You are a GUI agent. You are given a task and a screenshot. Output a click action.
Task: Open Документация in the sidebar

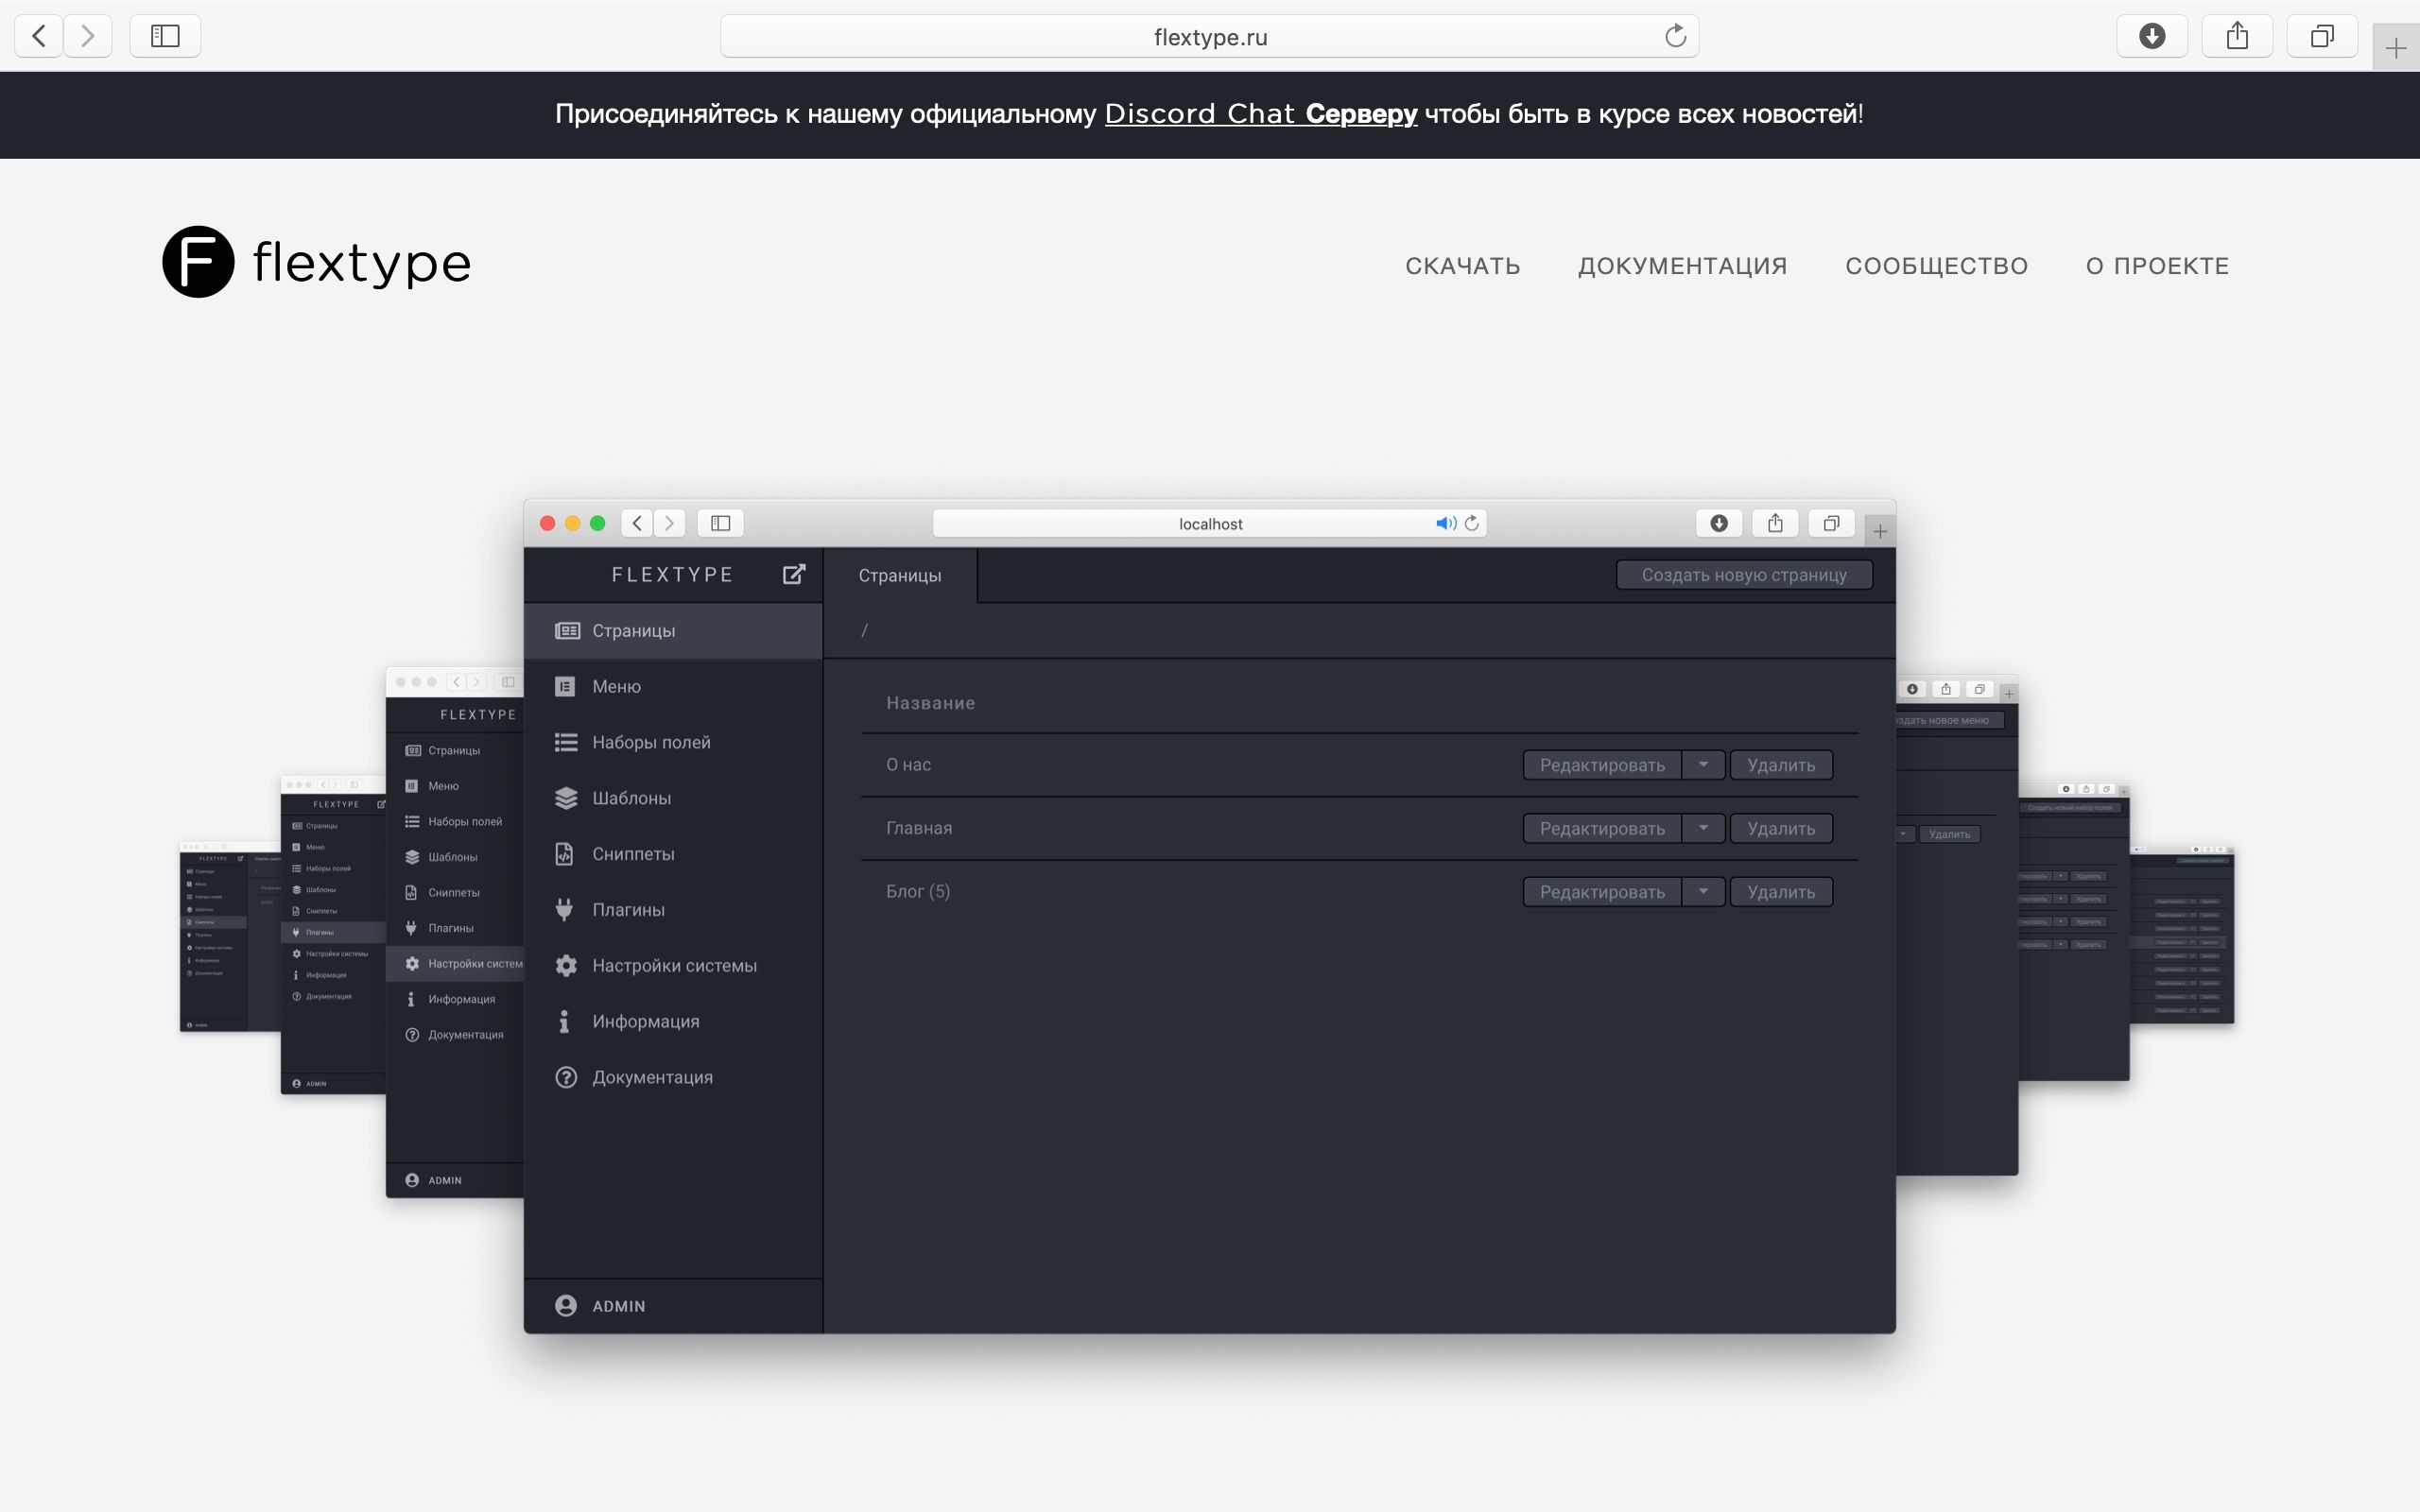(673, 1077)
